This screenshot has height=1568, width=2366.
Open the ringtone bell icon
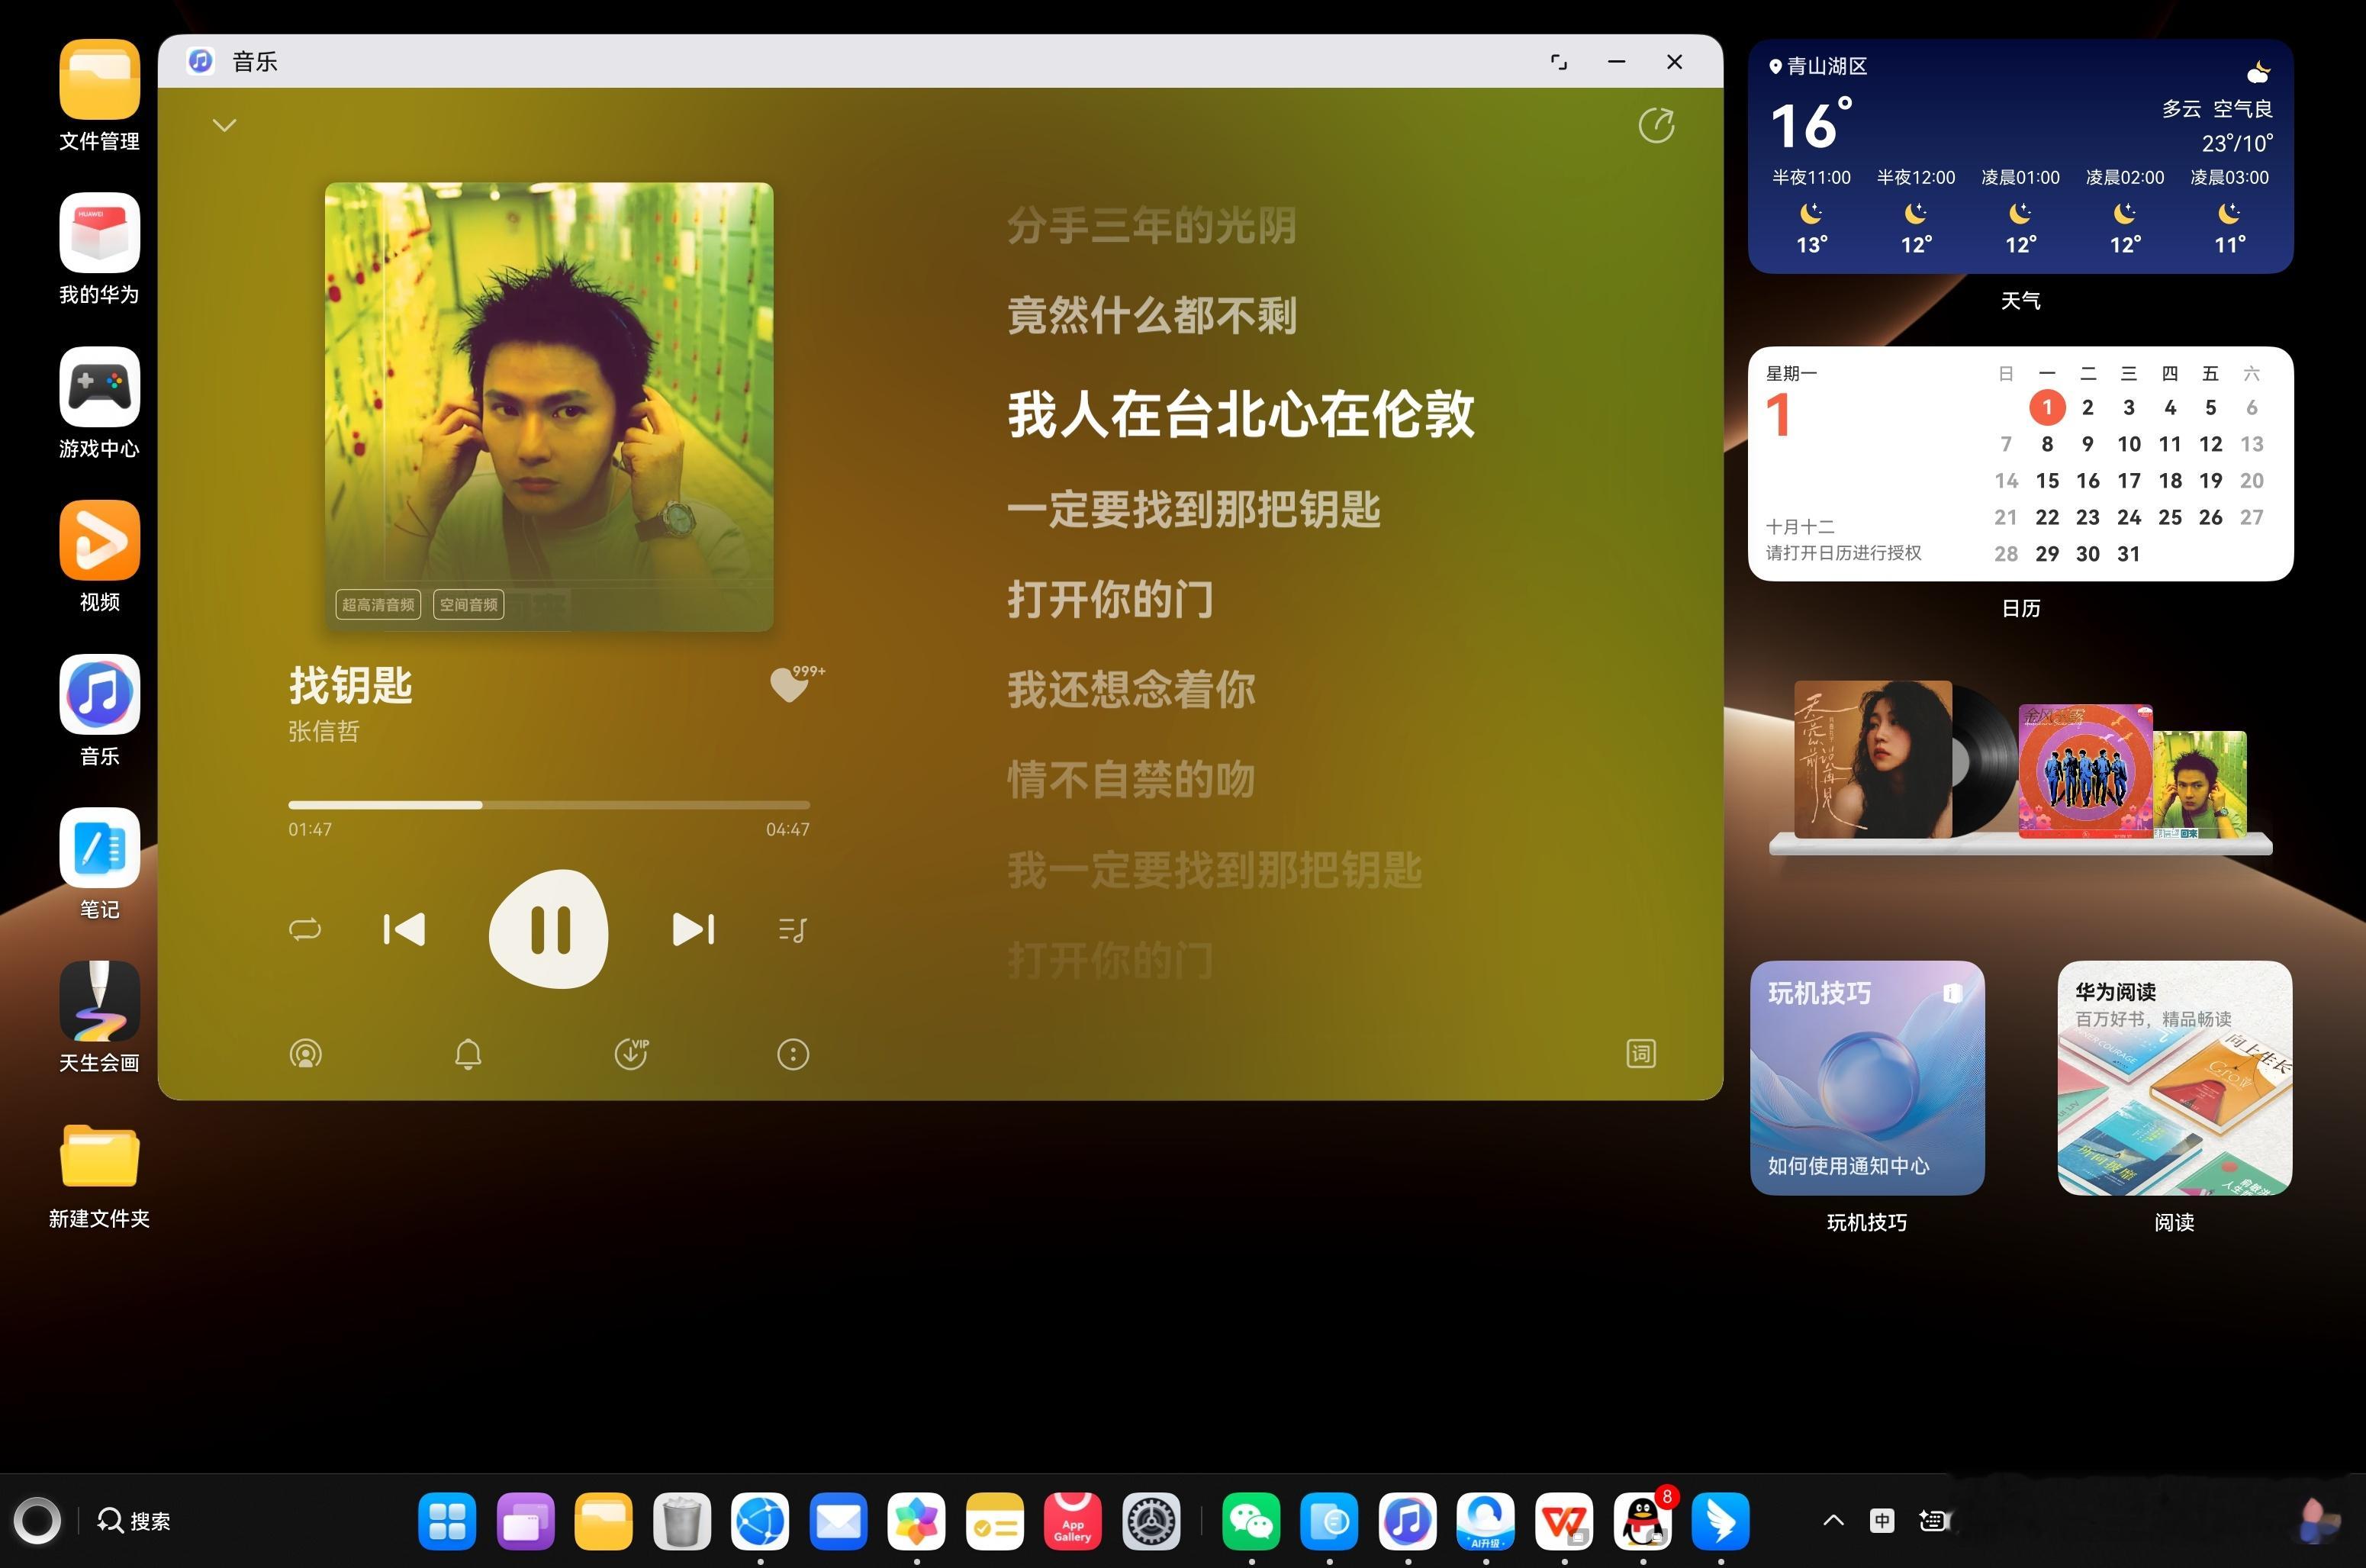click(468, 1053)
